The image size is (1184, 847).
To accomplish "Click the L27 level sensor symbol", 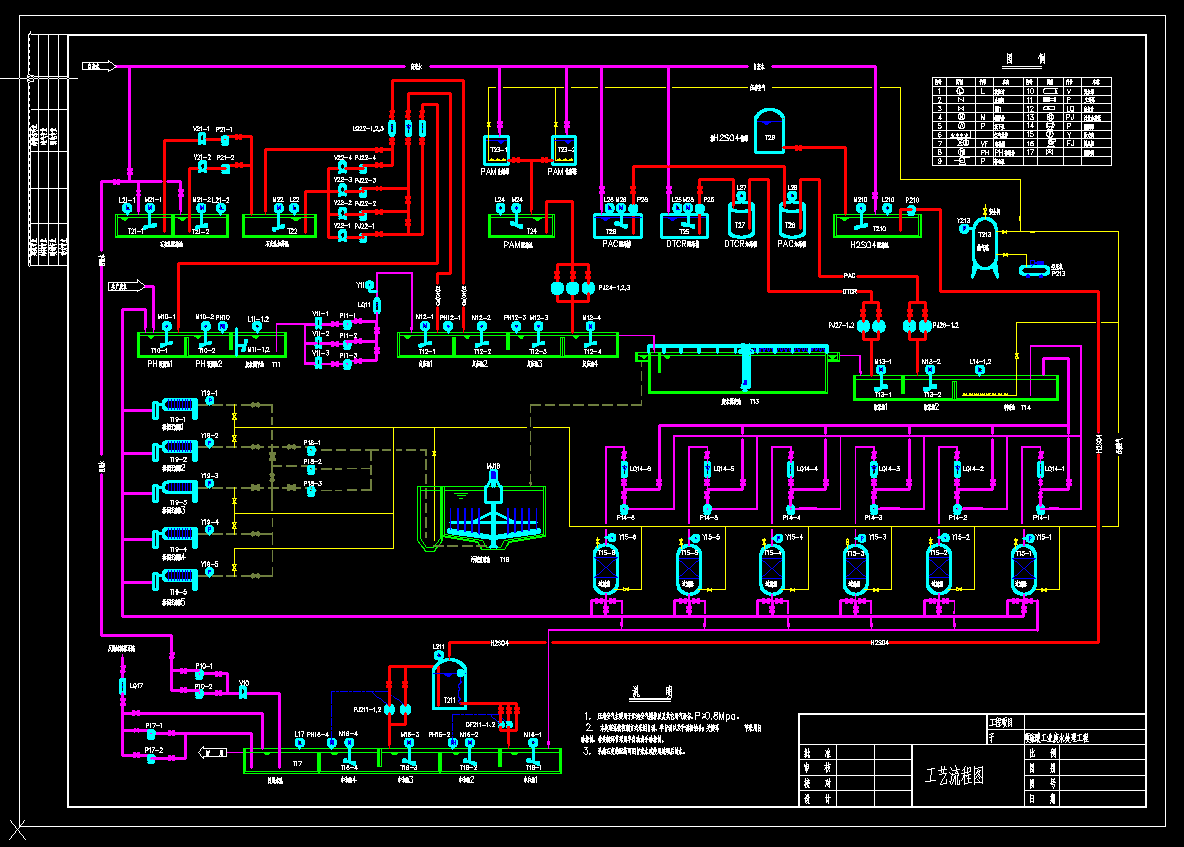I will pyautogui.click(x=742, y=196).
